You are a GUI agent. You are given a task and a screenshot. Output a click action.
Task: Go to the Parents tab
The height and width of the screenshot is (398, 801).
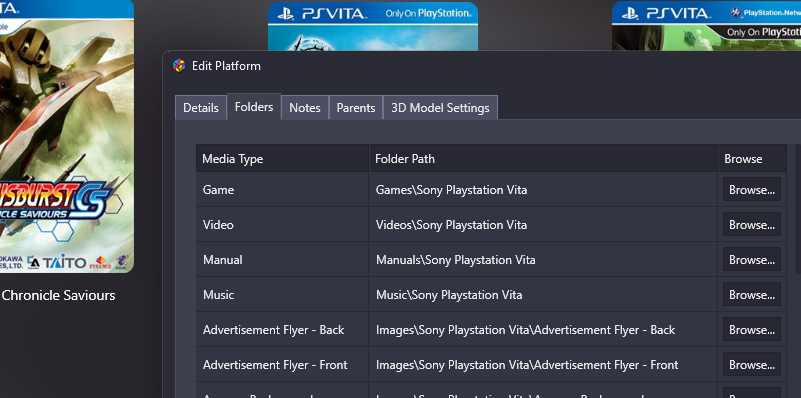[x=356, y=108]
